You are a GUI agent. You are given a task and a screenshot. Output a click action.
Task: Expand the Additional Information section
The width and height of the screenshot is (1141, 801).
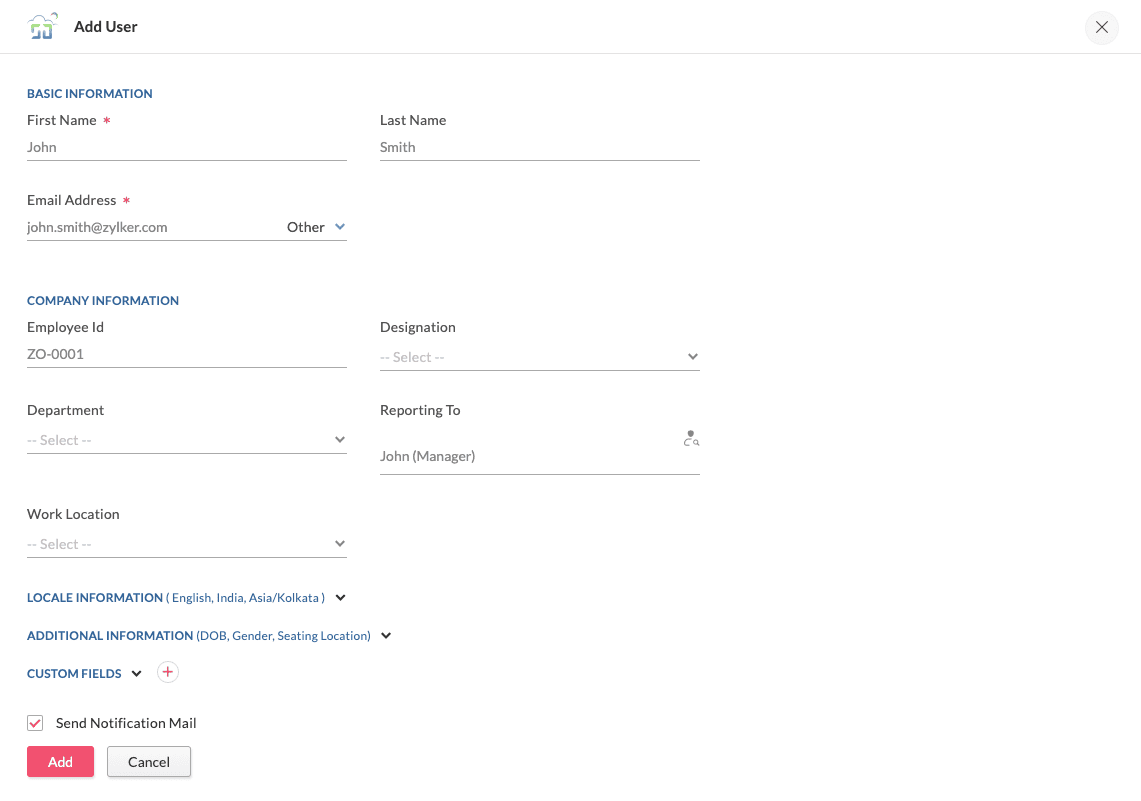click(x=386, y=636)
